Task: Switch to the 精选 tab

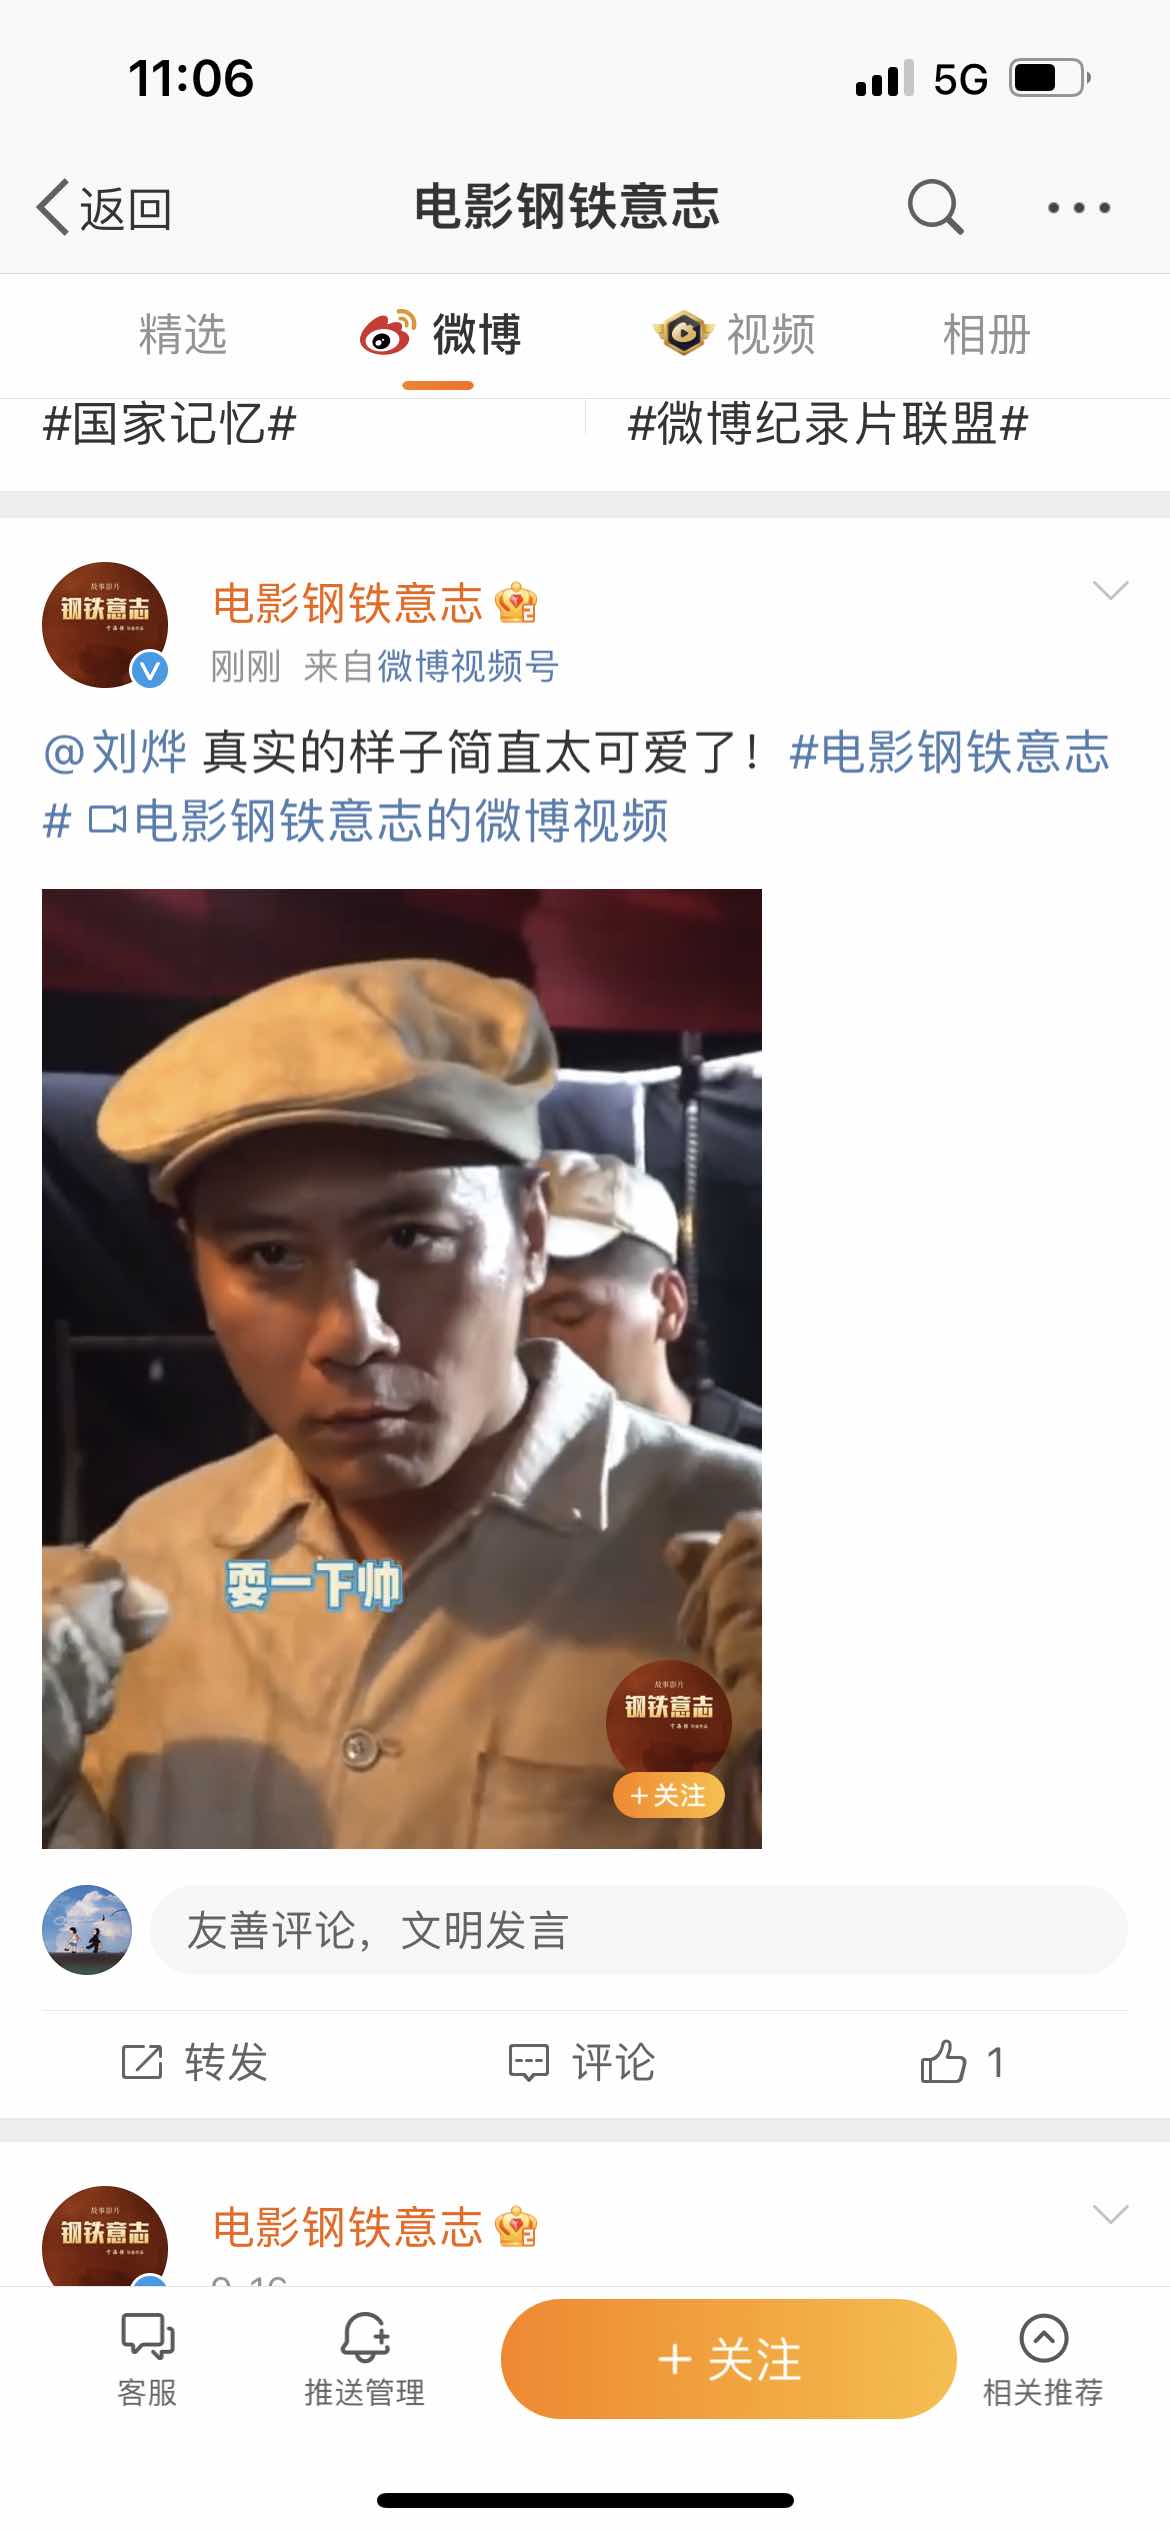Action: coord(183,334)
